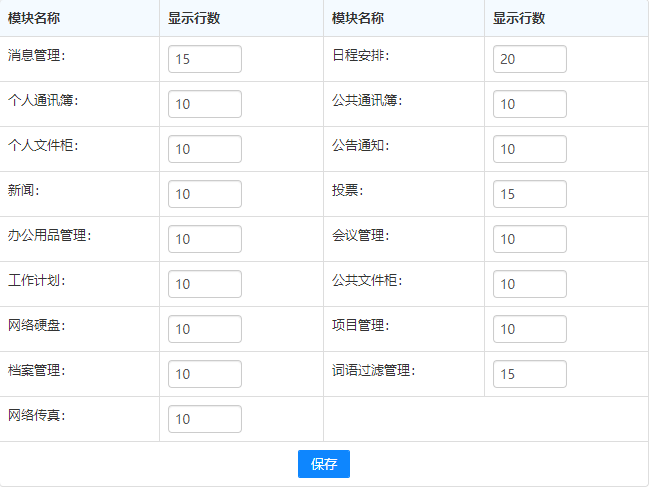Click the 保存 save button

(323, 464)
